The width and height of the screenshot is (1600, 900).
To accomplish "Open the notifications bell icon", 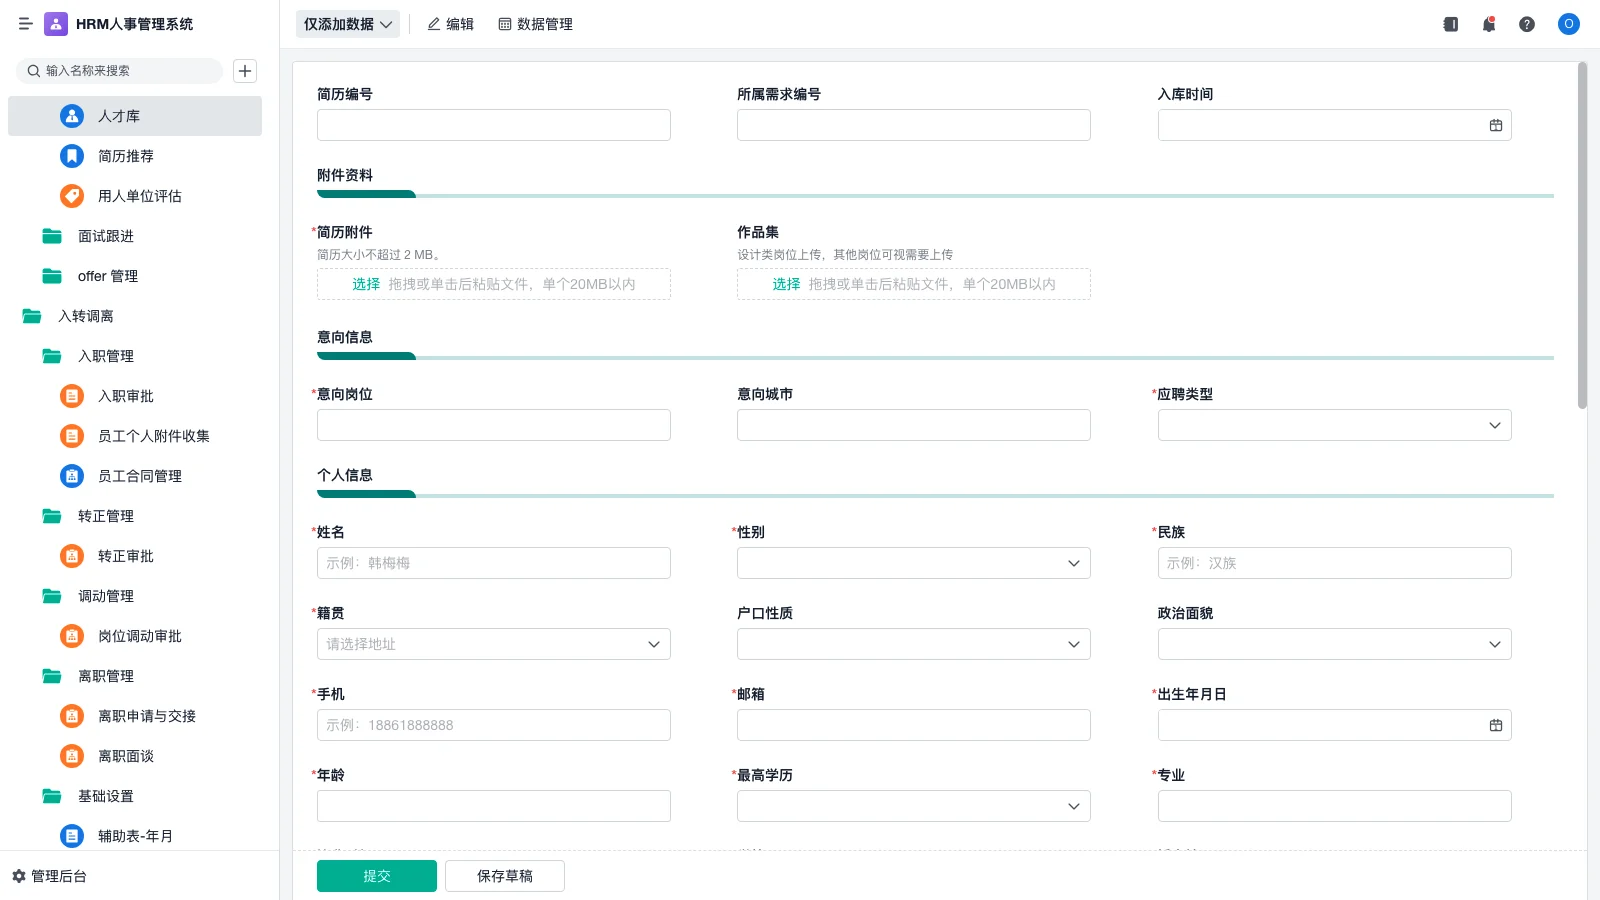I will [x=1488, y=24].
